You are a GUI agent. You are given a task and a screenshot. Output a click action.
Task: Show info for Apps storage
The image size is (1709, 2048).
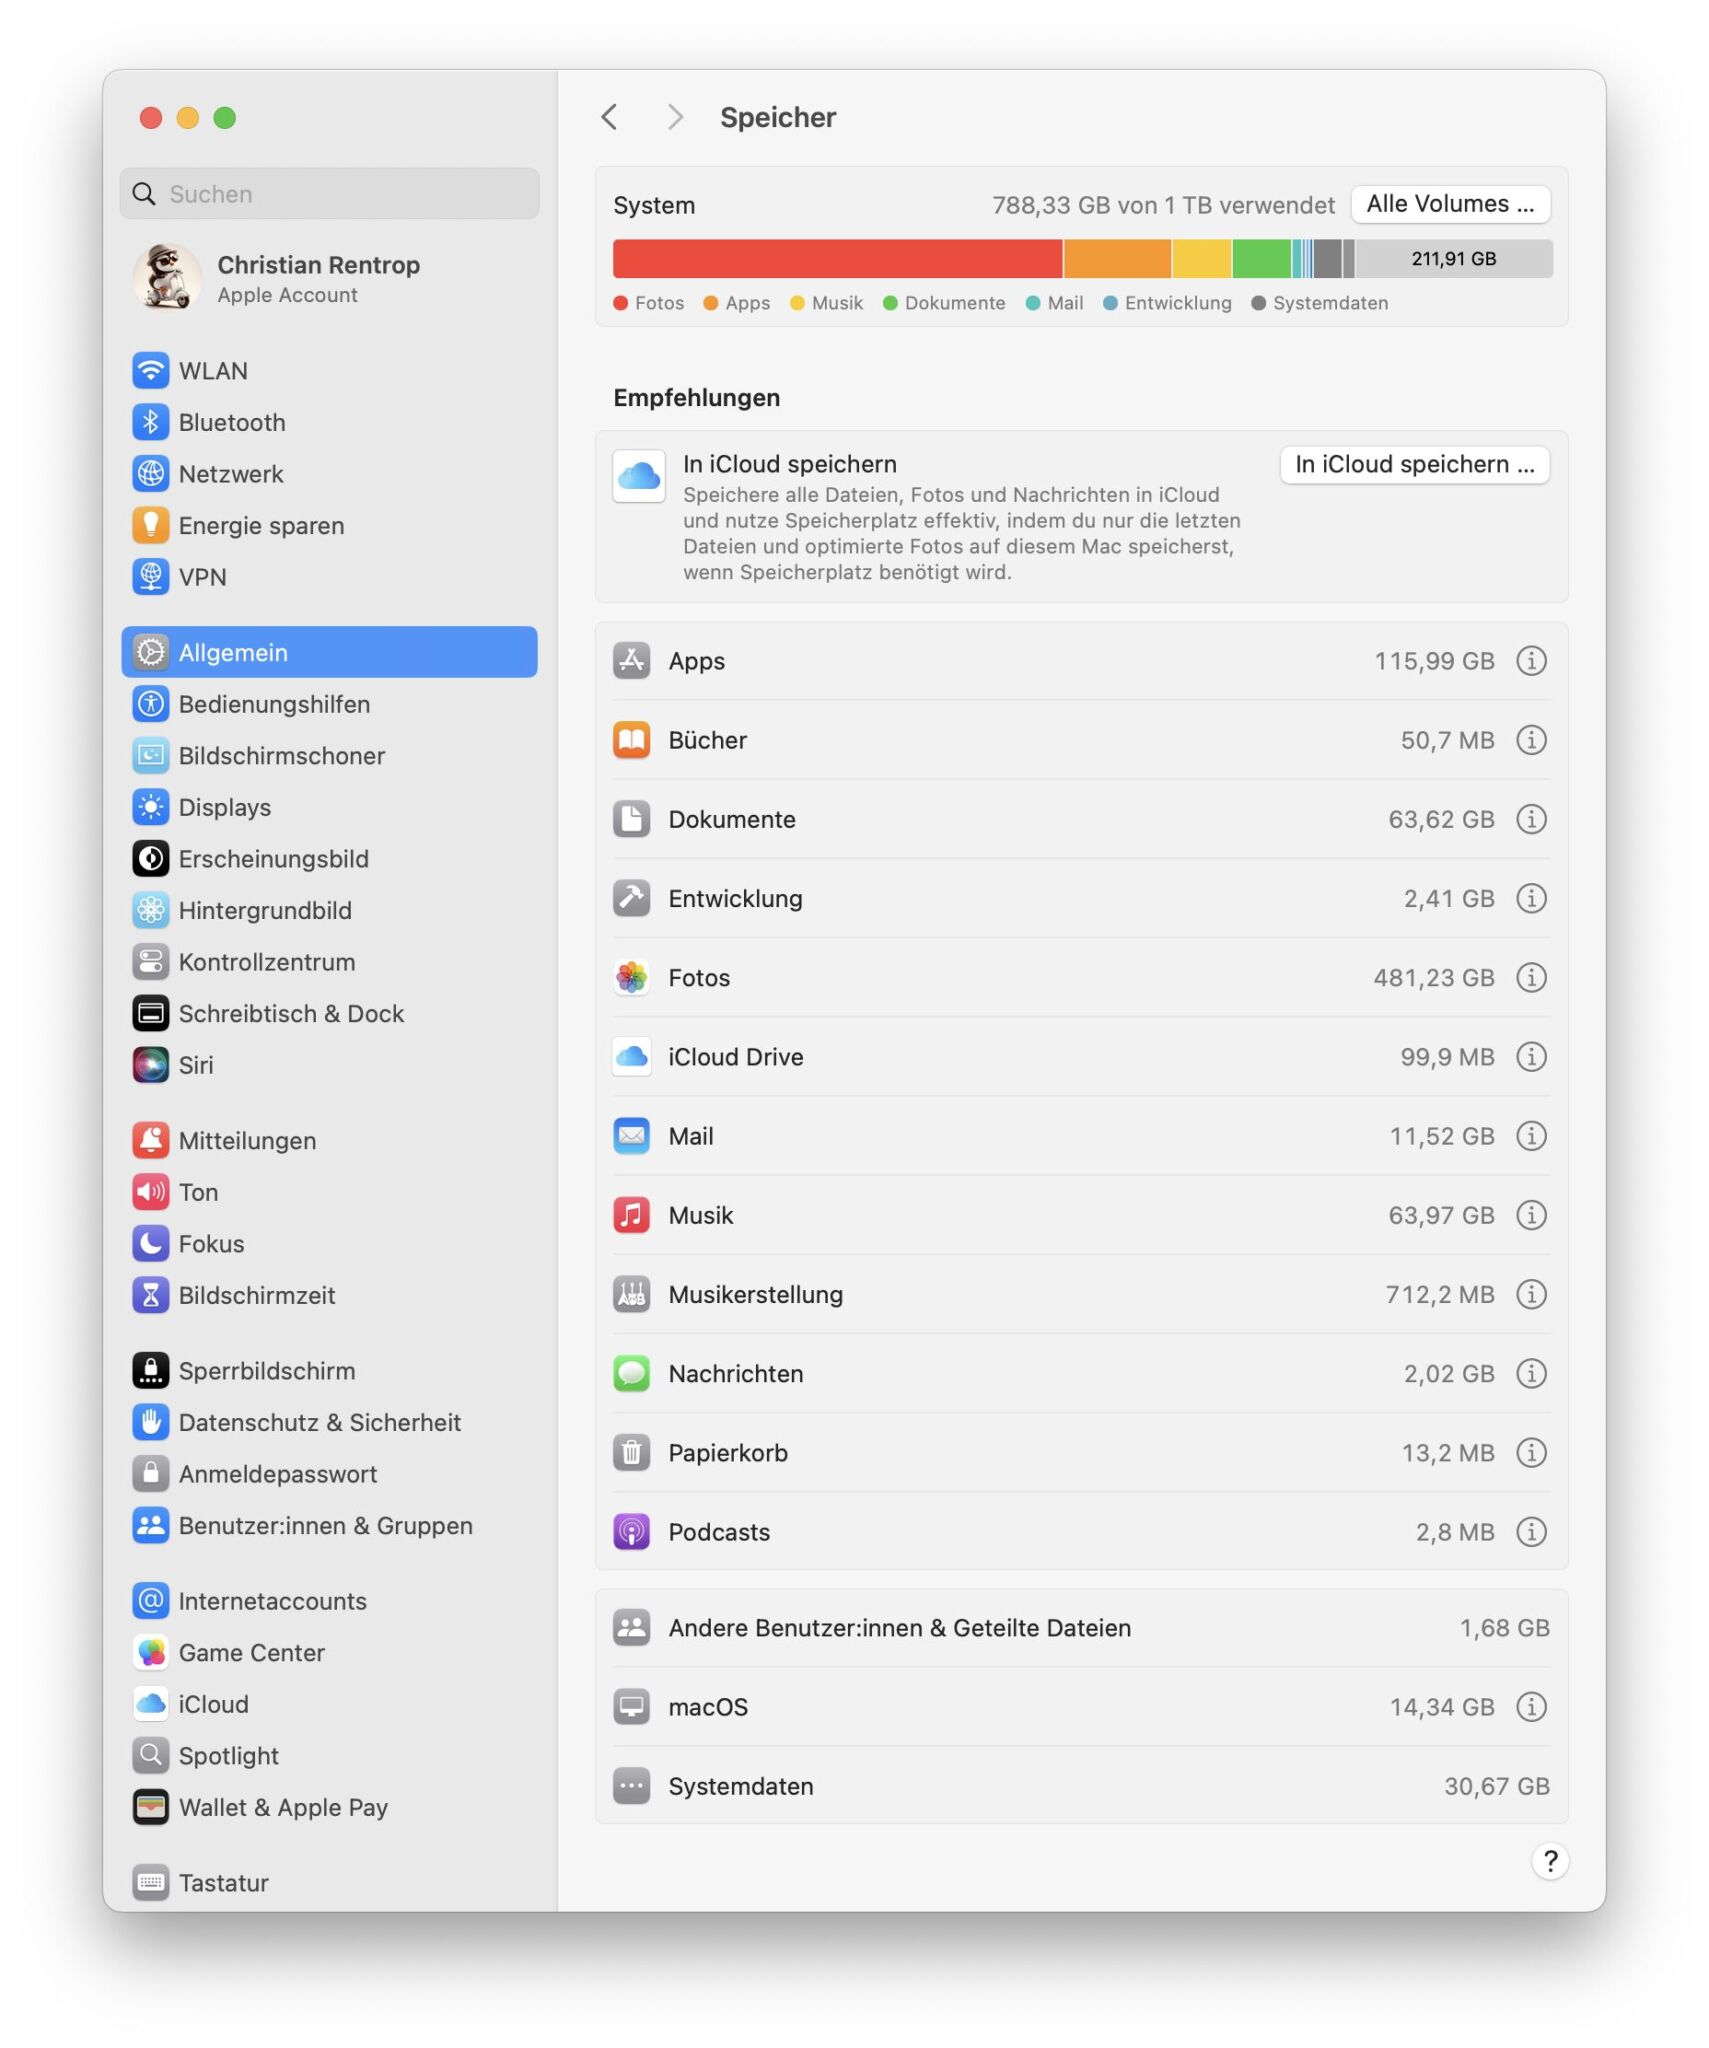[x=1531, y=661]
